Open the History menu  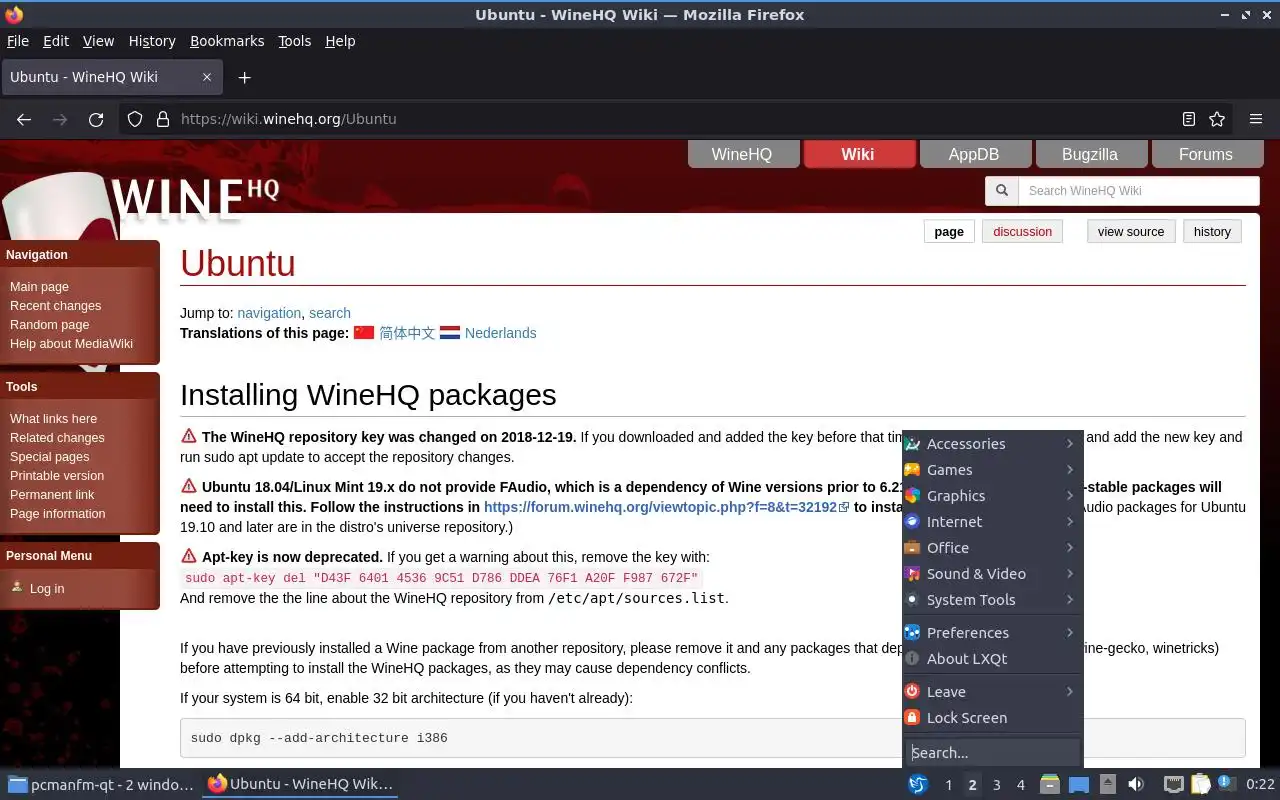[152, 41]
